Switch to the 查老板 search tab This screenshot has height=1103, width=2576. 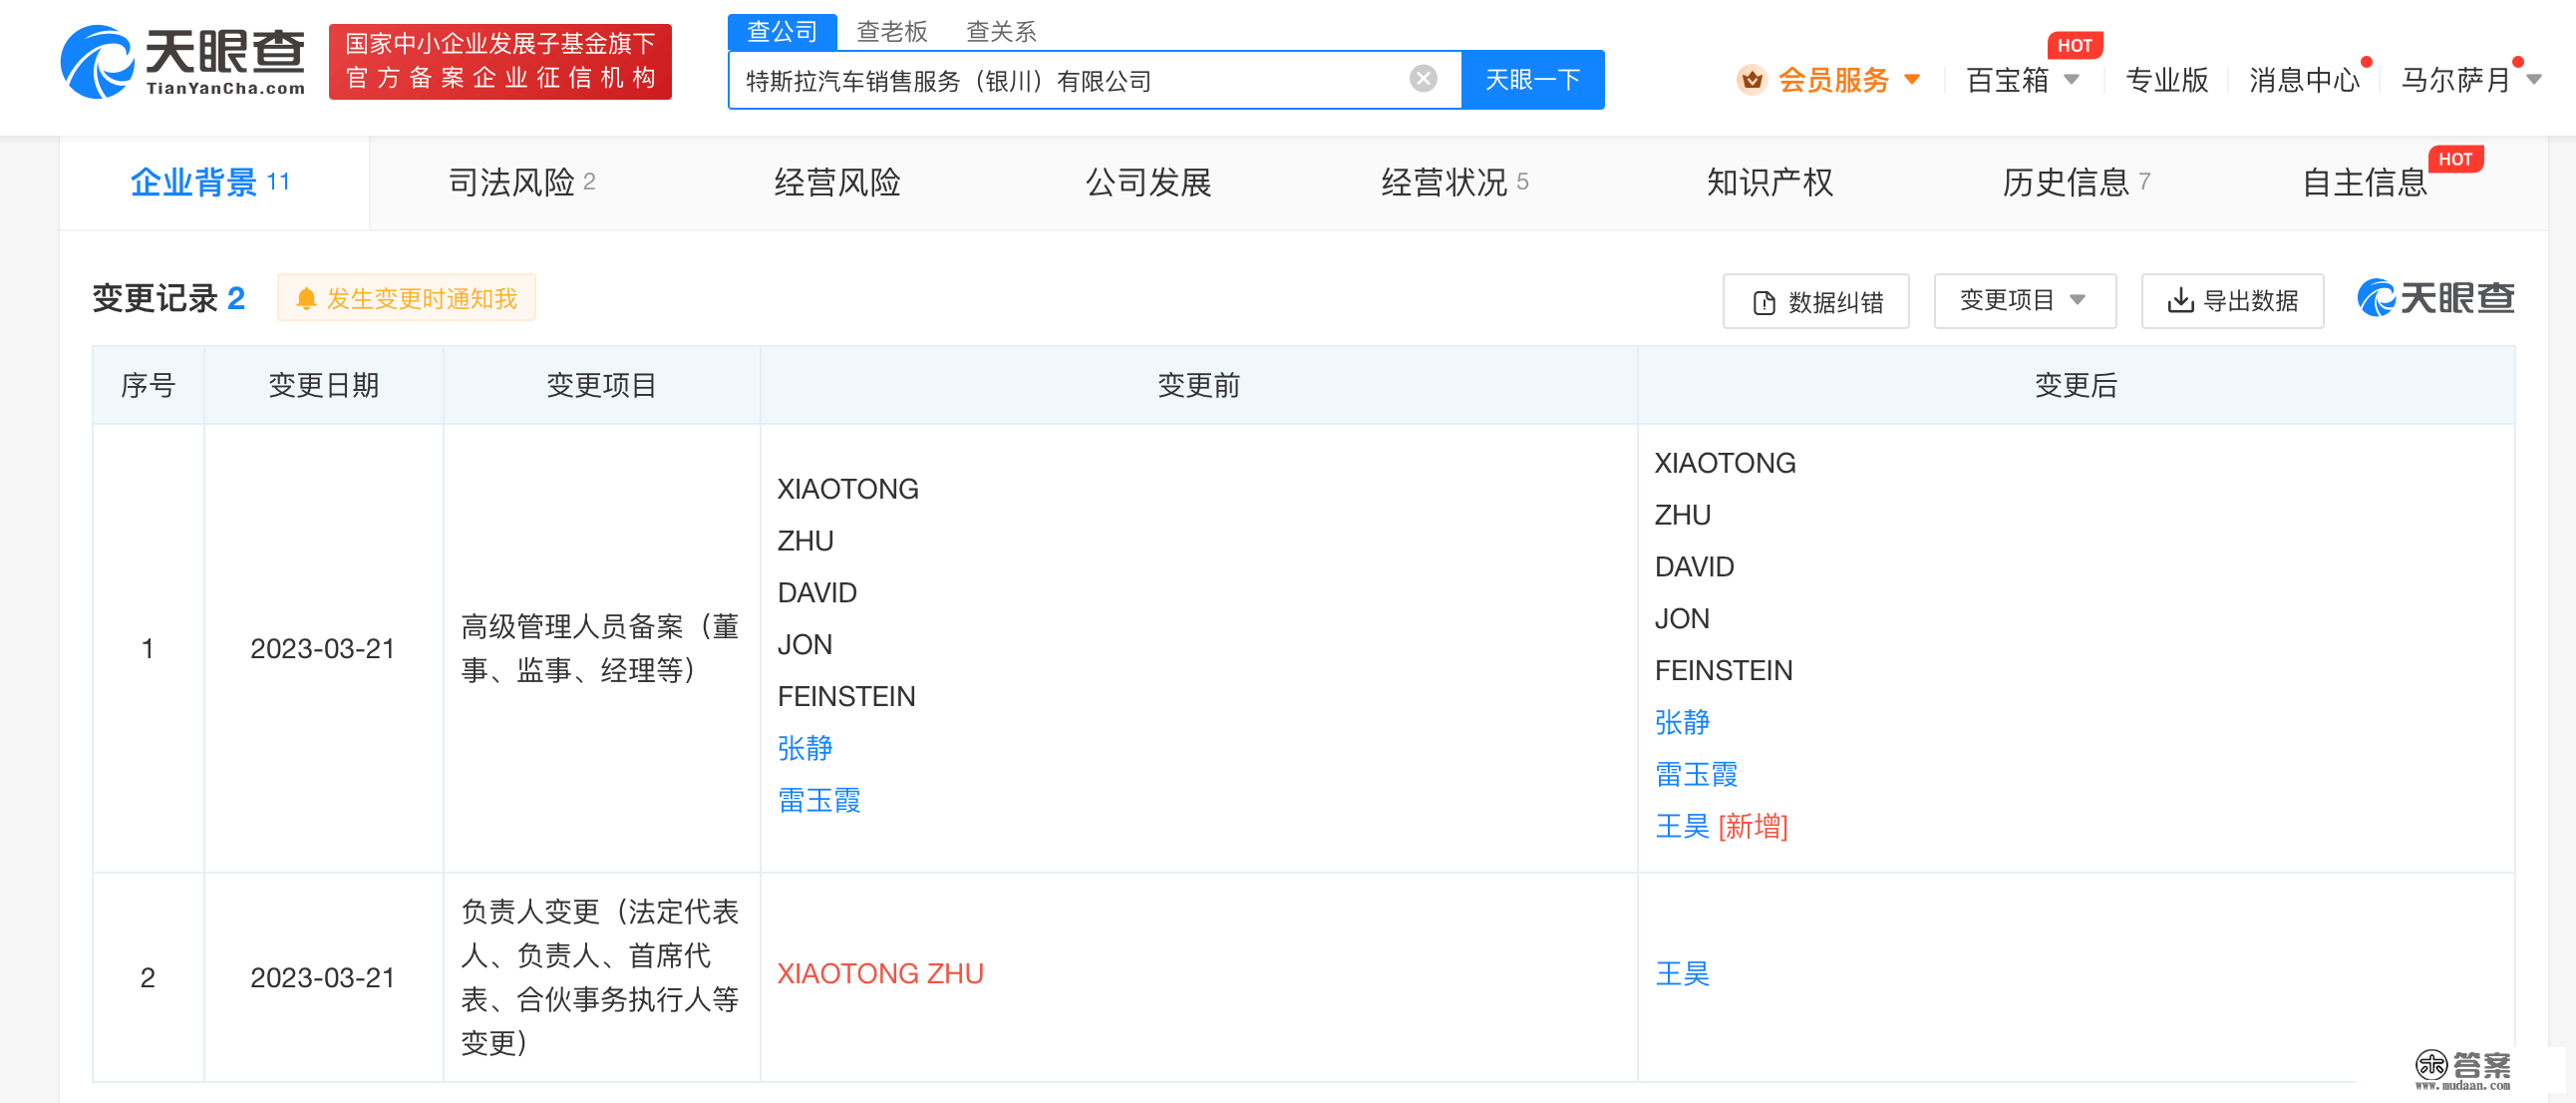tap(892, 32)
